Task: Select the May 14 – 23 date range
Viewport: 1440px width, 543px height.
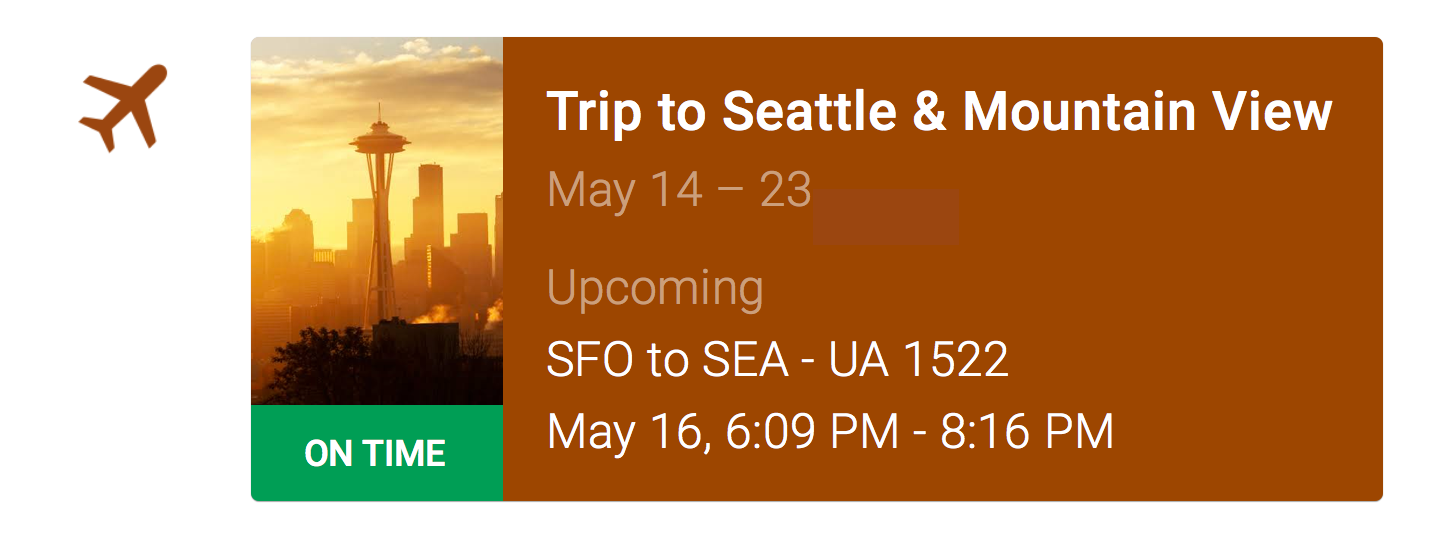Action: point(679,190)
